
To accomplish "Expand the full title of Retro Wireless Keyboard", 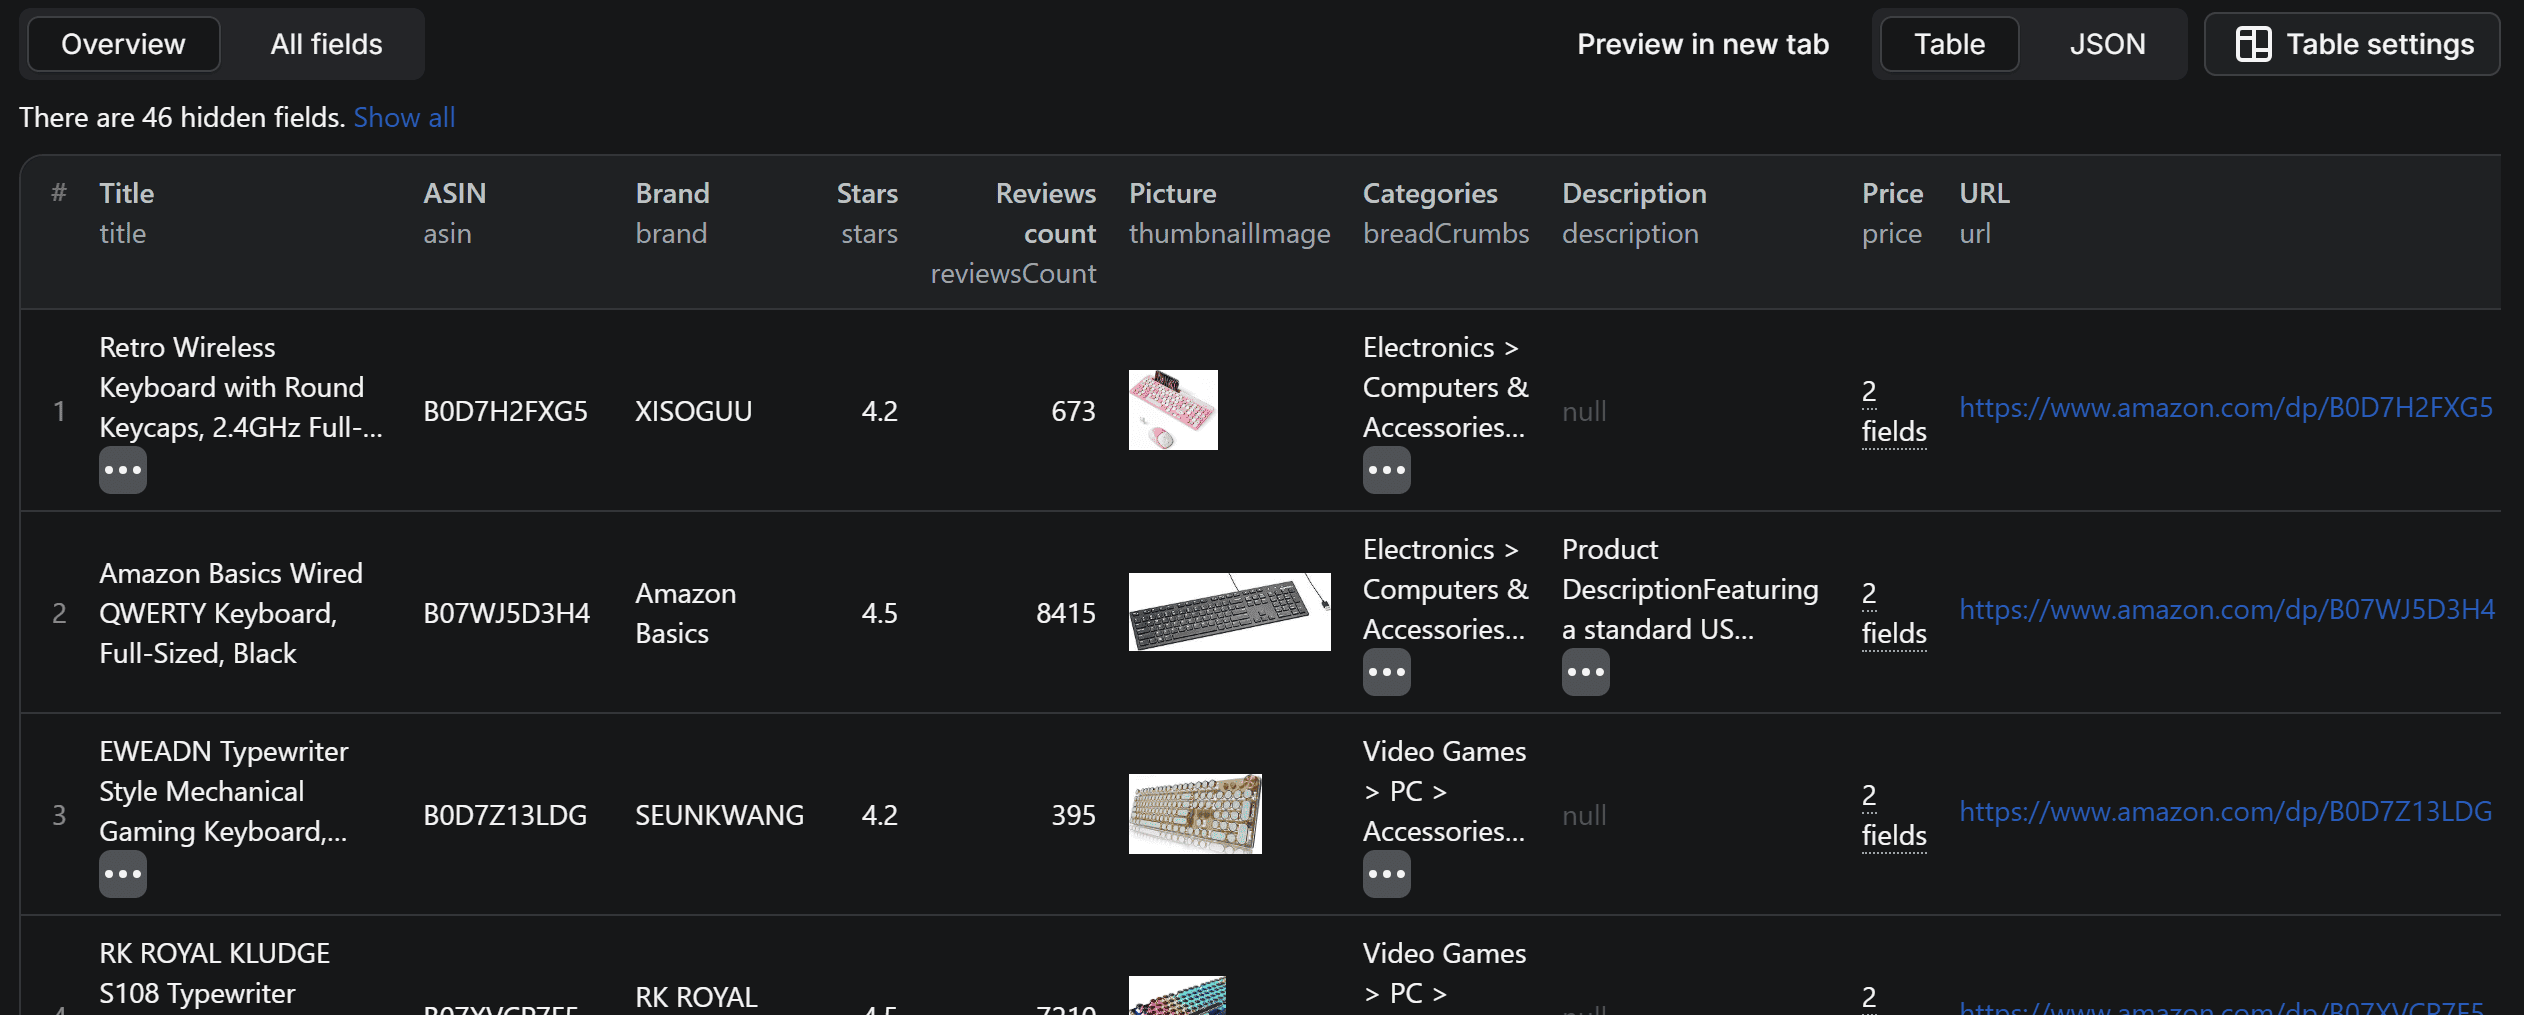I will pyautogui.click(x=122, y=470).
